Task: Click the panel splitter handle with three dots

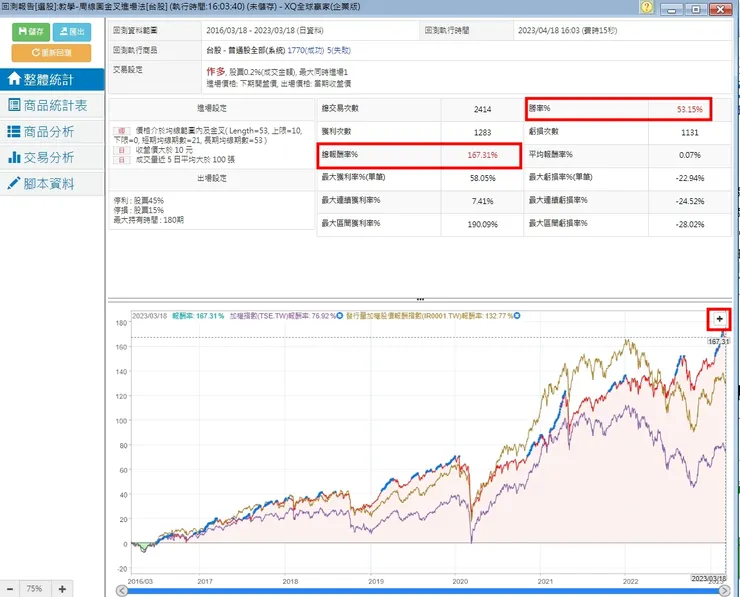Action: point(420,299)
